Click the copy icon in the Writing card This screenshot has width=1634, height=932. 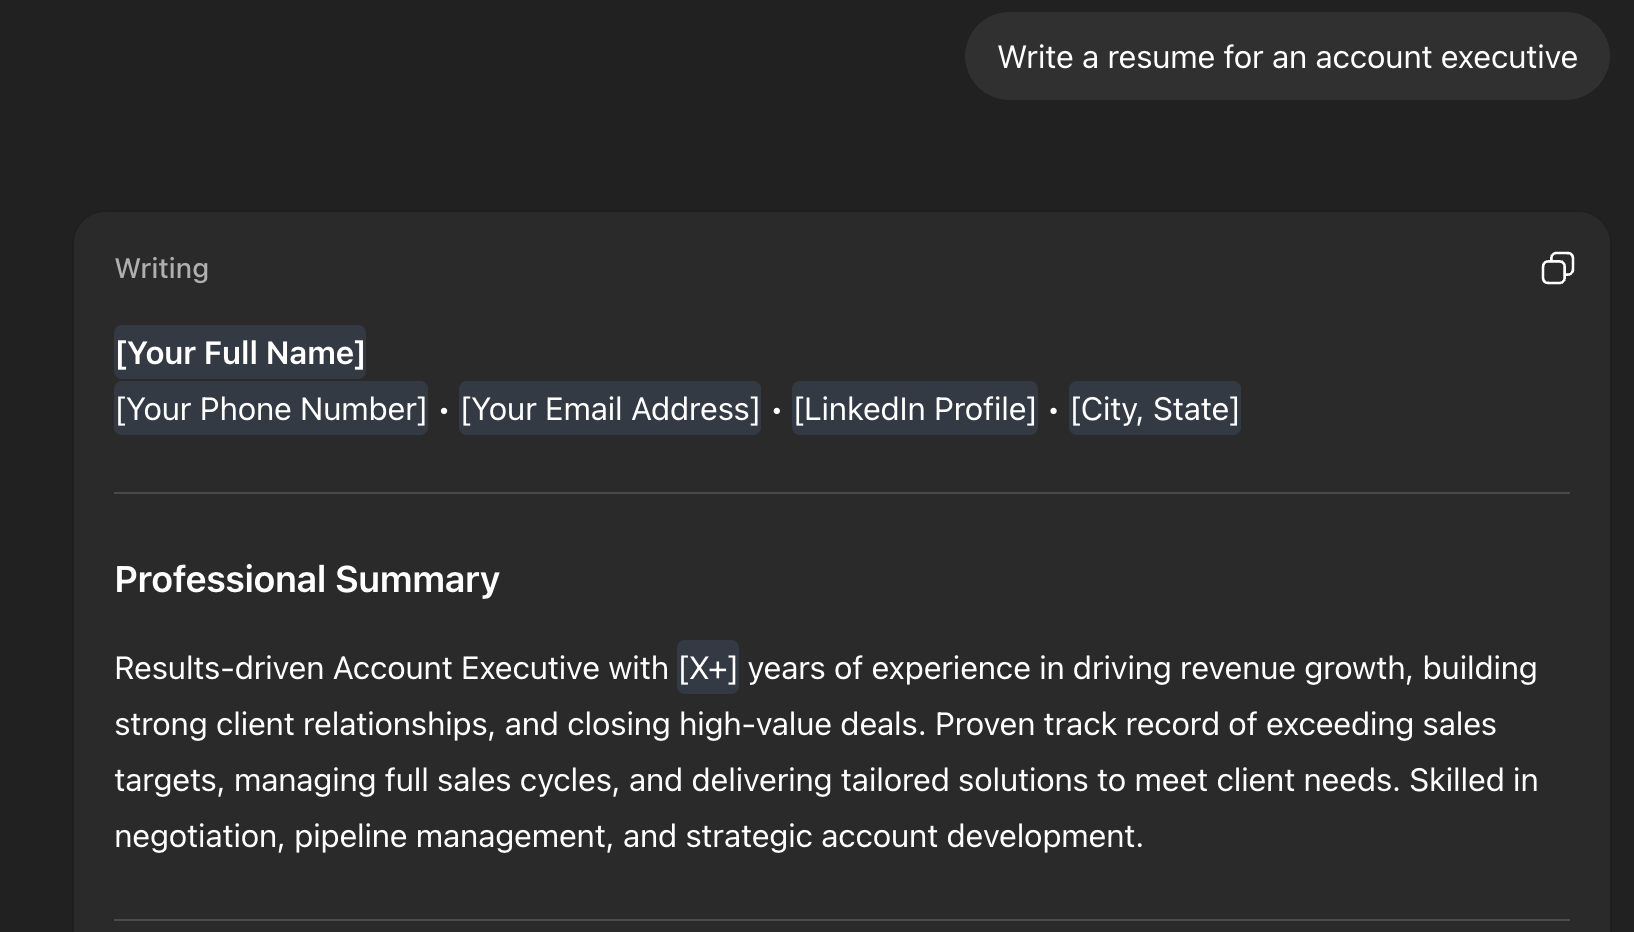(x=1557, y=268)
